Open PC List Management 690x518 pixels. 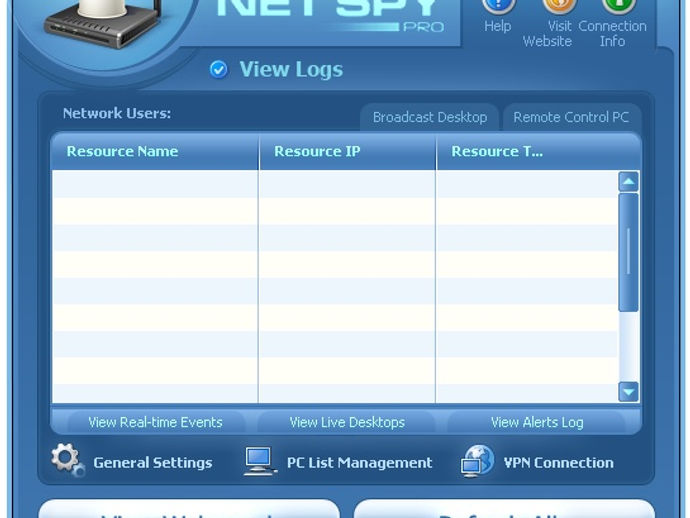coord(360,463)
